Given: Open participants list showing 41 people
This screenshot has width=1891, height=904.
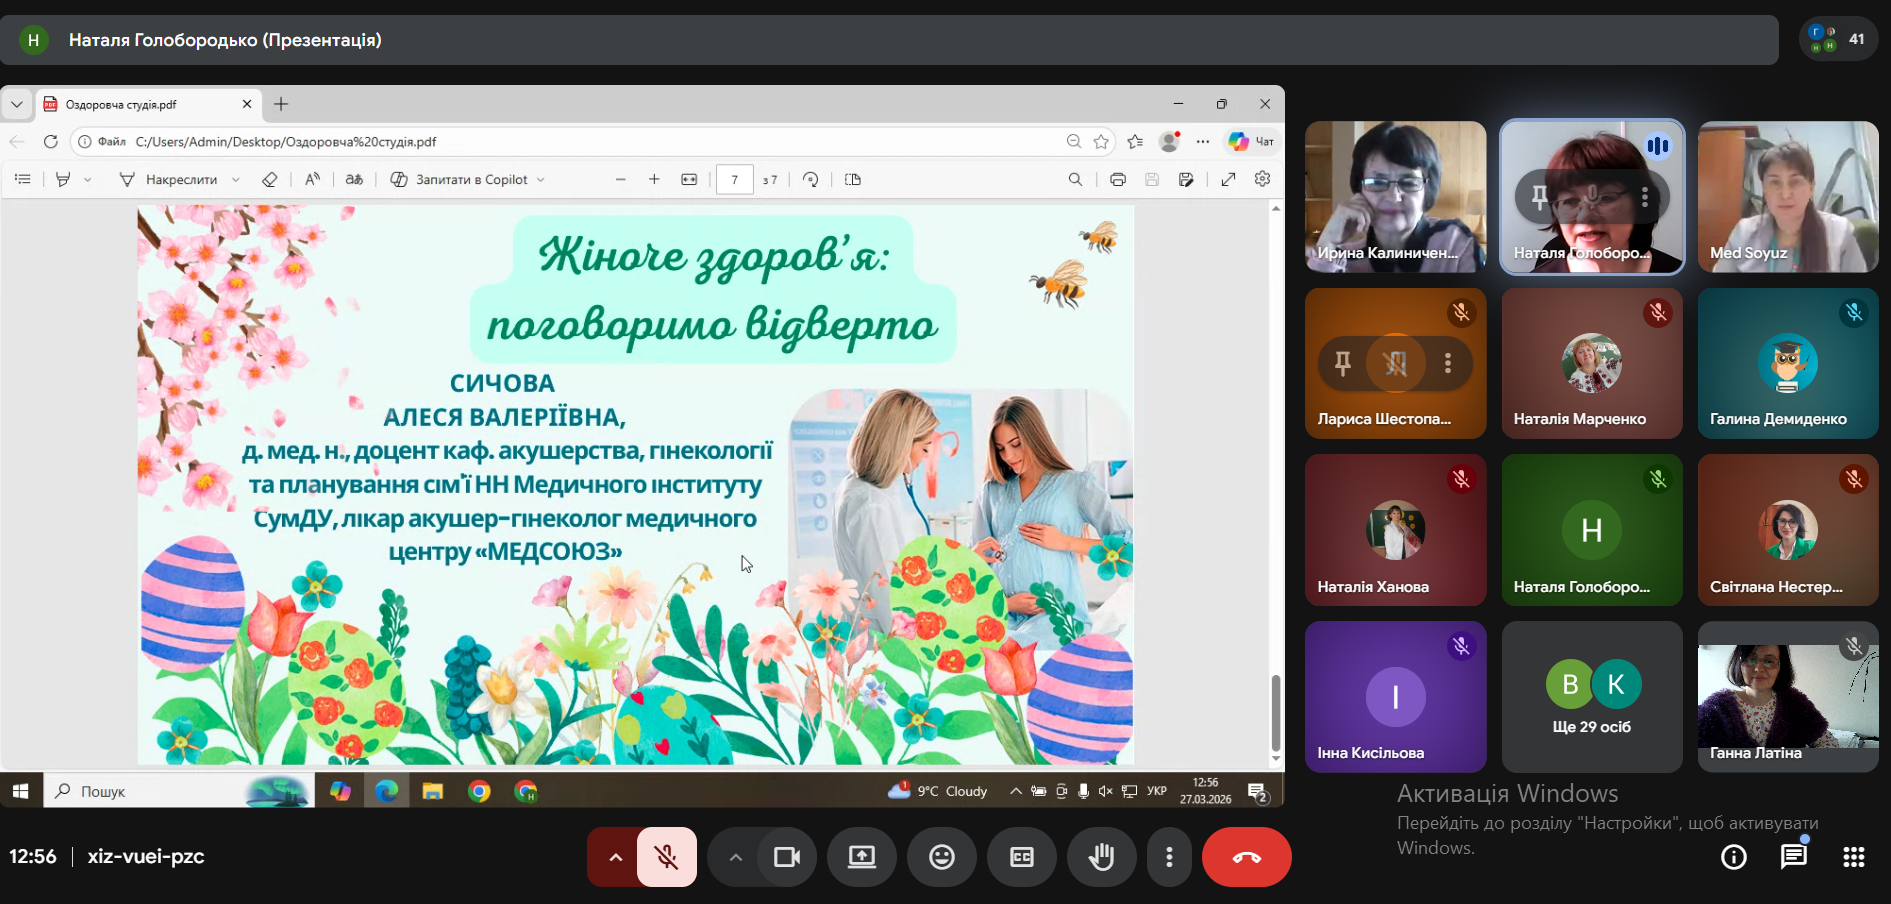Looking at the screenshot, I should point(1838,40).
